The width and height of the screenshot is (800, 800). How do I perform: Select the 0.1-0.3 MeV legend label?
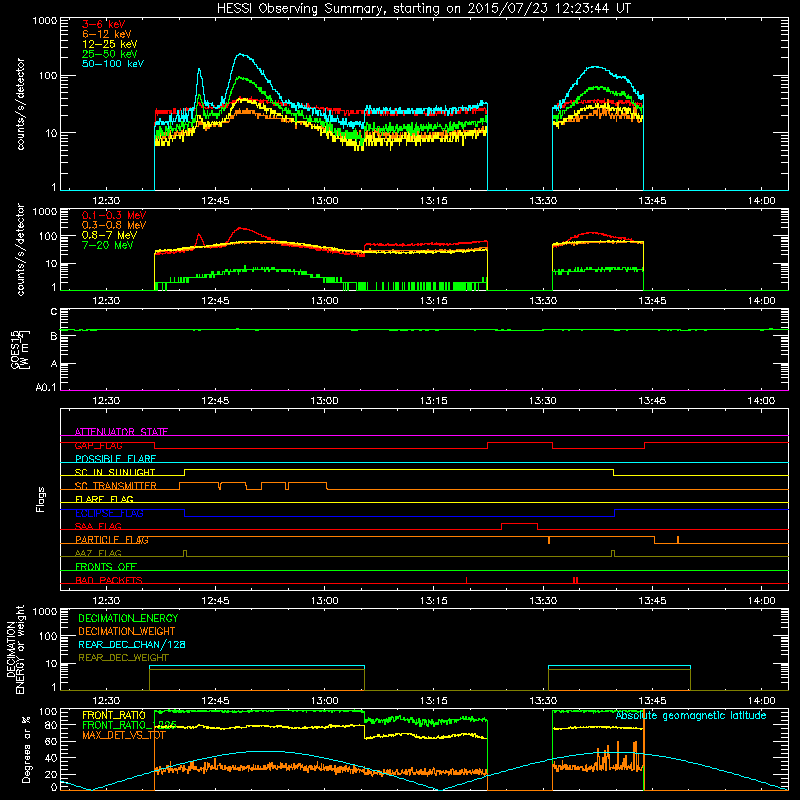click(114, 215)
